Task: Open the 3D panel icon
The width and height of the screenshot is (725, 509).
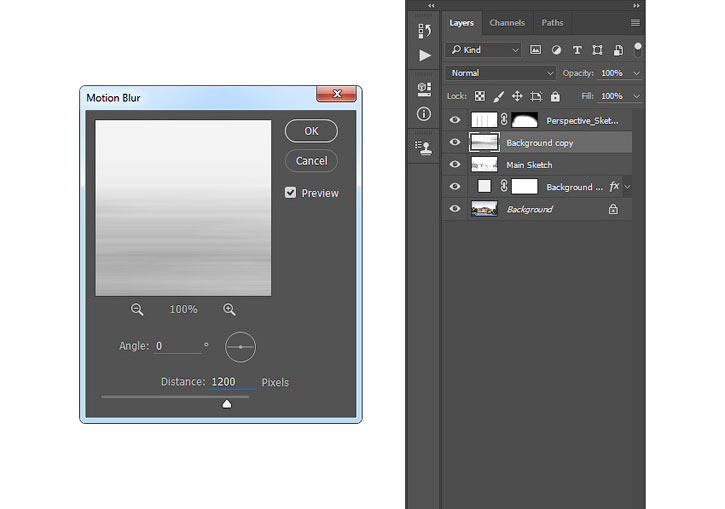Action: (x=424, y=89)
